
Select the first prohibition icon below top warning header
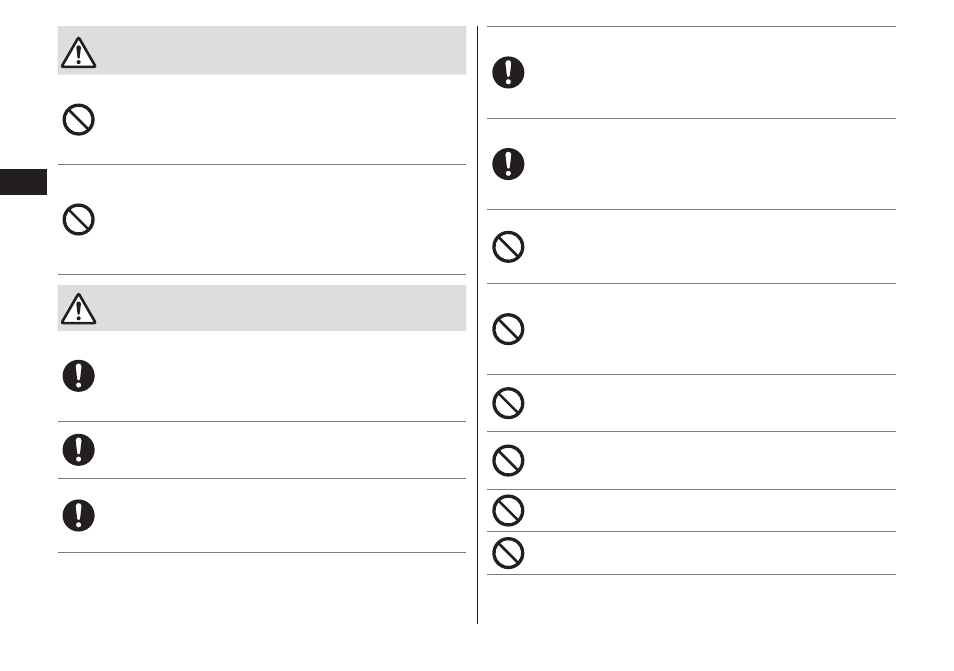click(78, 120)
